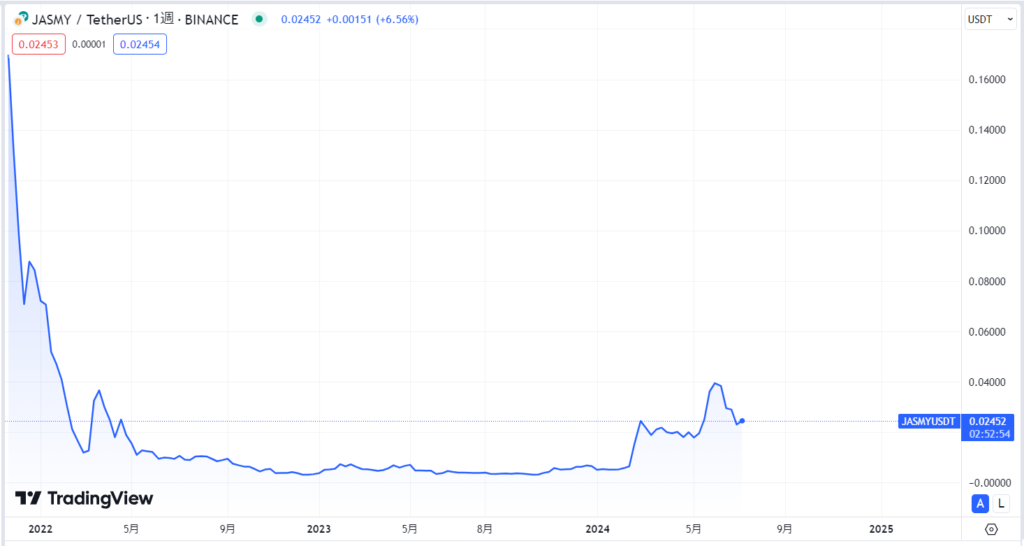Viewport: 1024px width, 546px height.
Task: Click the JASMYUSDT price label tag
Action: [929, 421]
